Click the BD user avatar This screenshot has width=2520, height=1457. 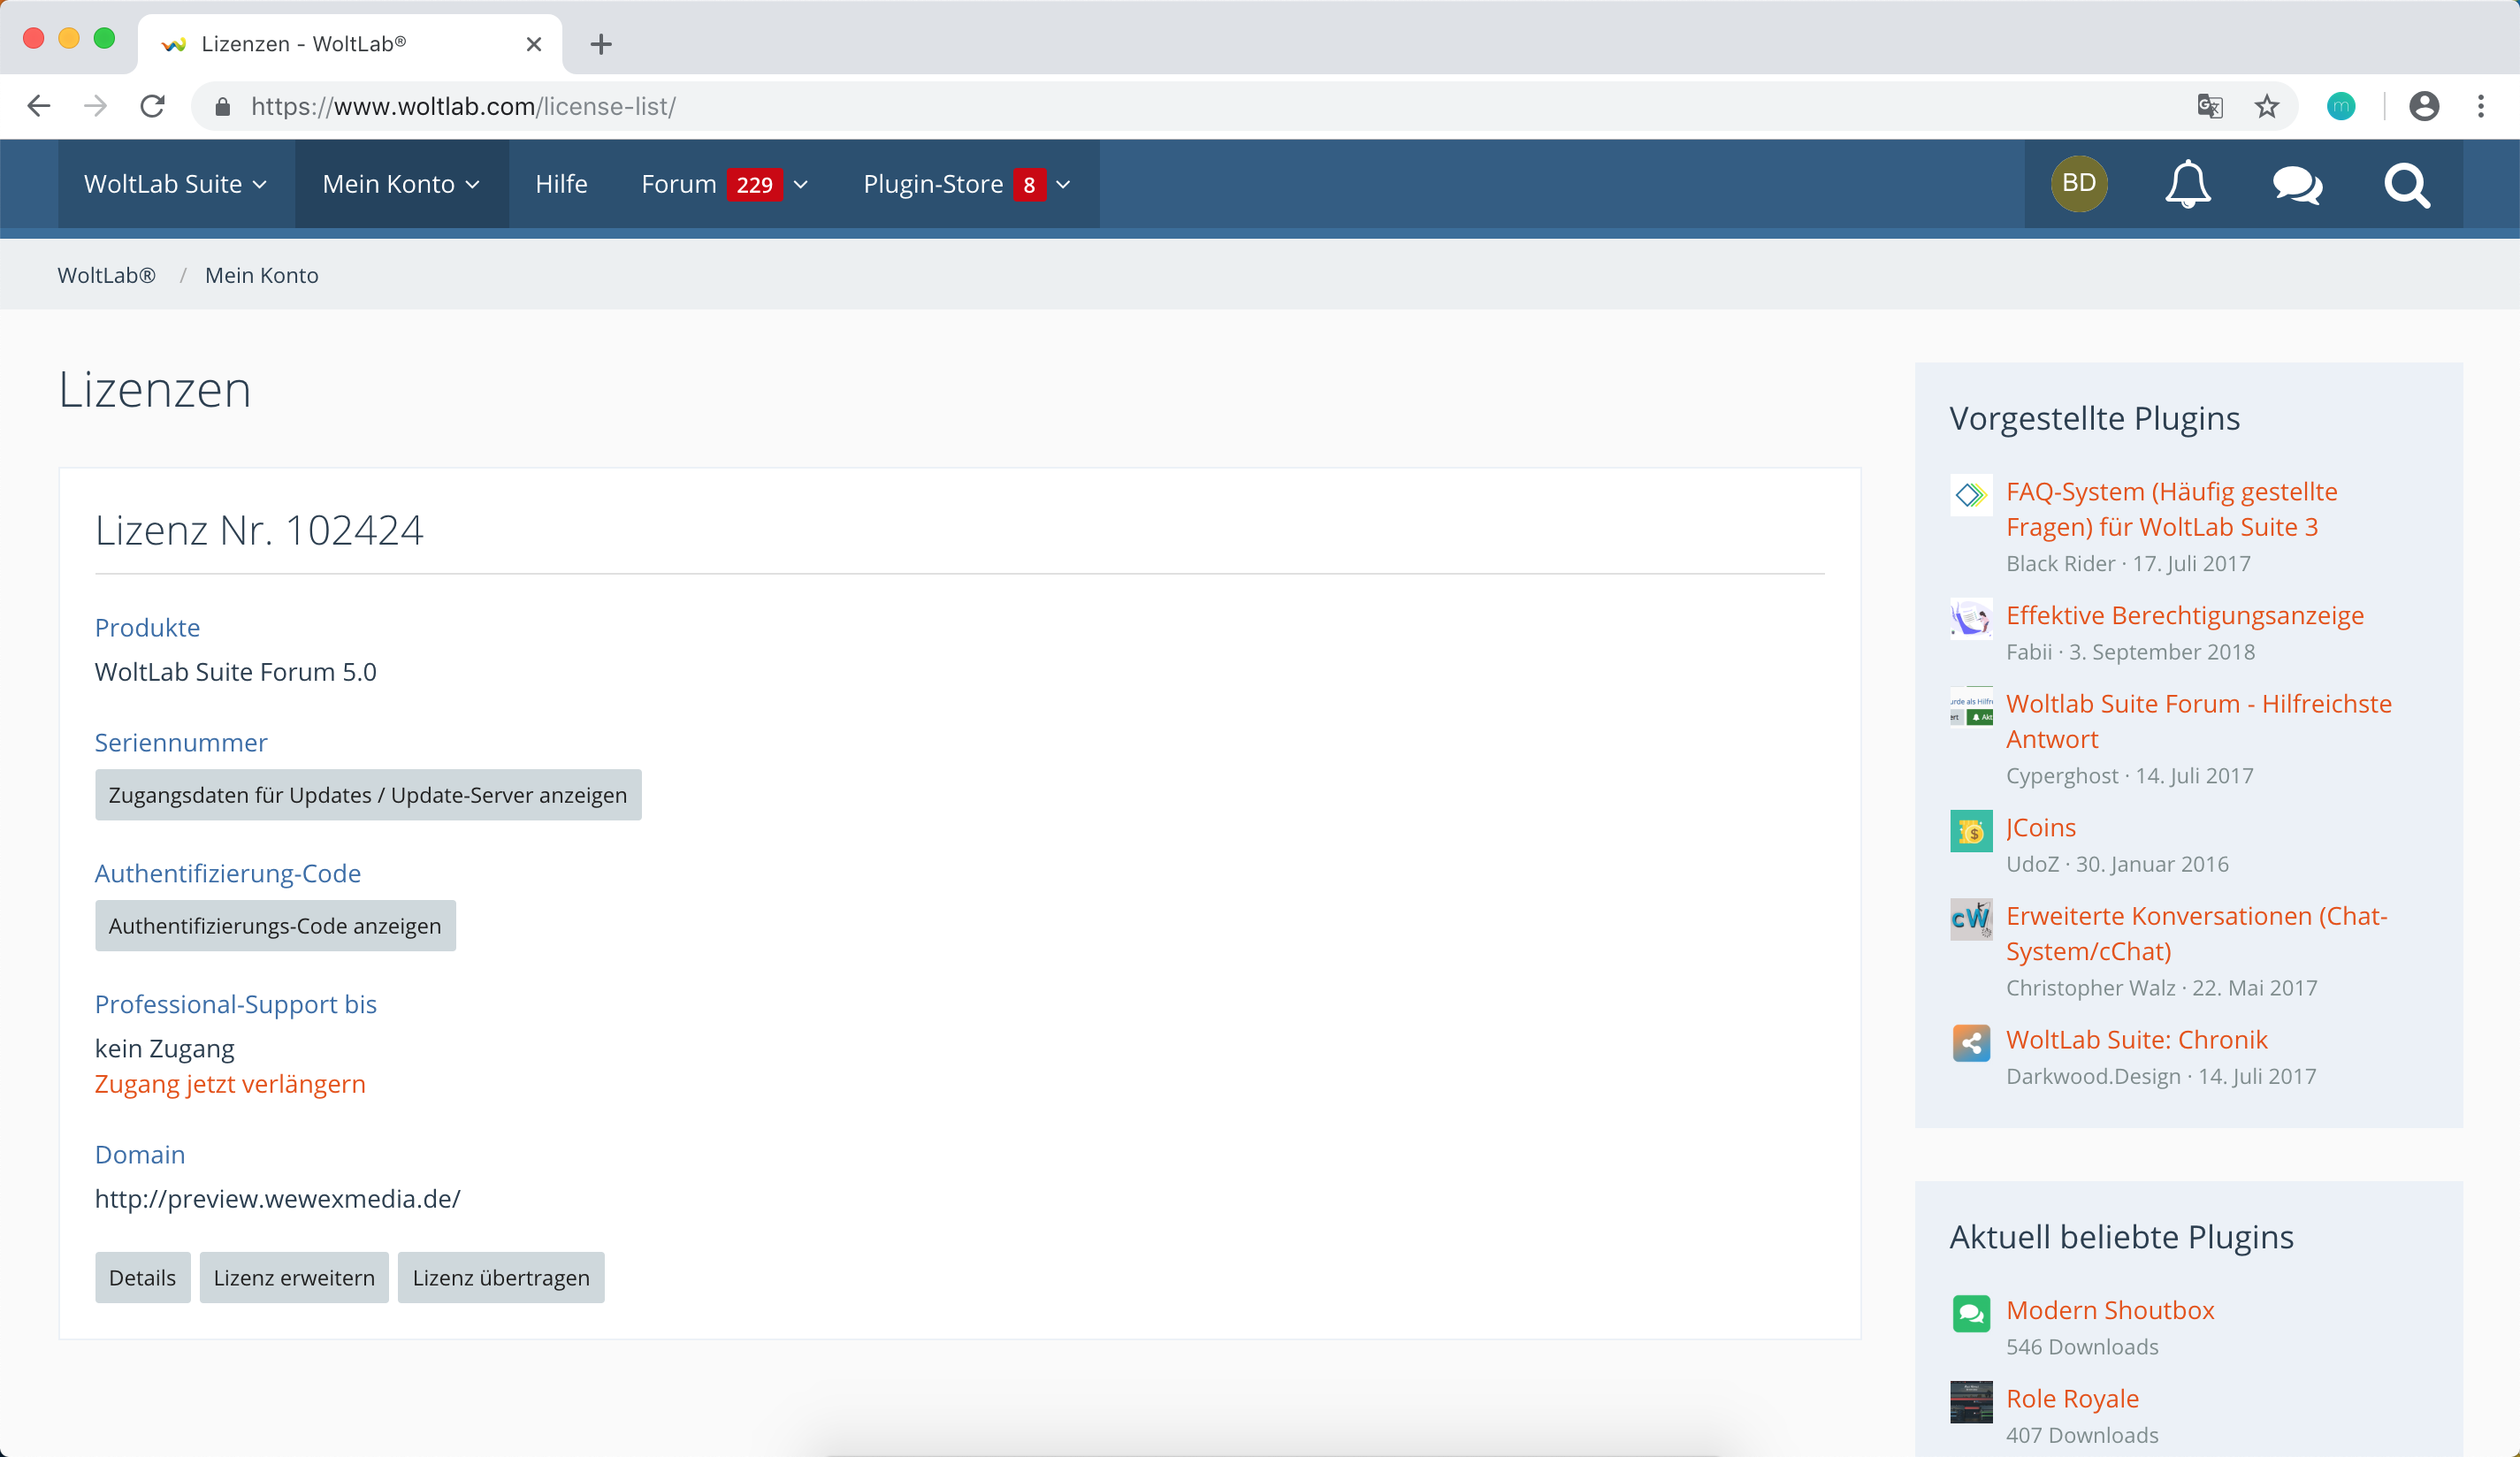[x=2078, y=183]
